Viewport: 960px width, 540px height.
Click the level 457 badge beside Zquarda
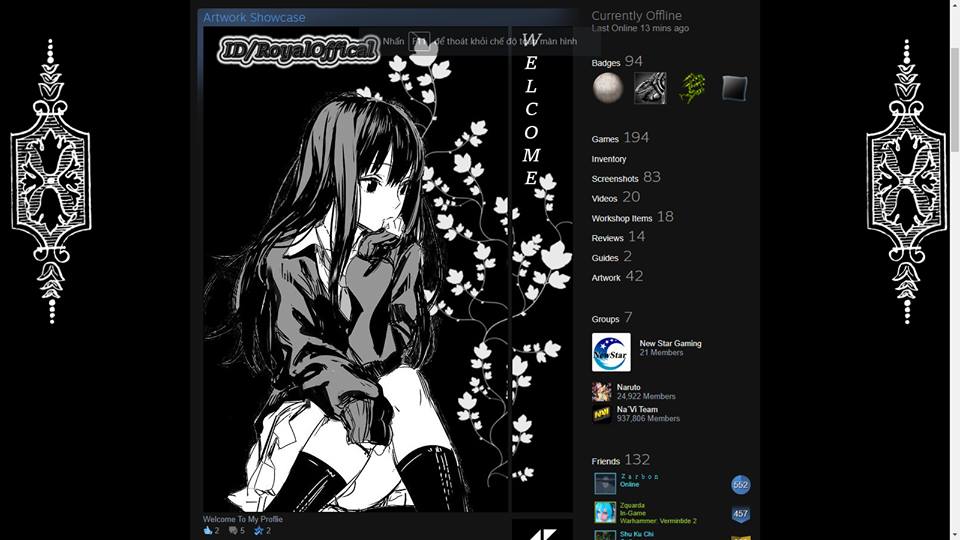pos(740,514)
